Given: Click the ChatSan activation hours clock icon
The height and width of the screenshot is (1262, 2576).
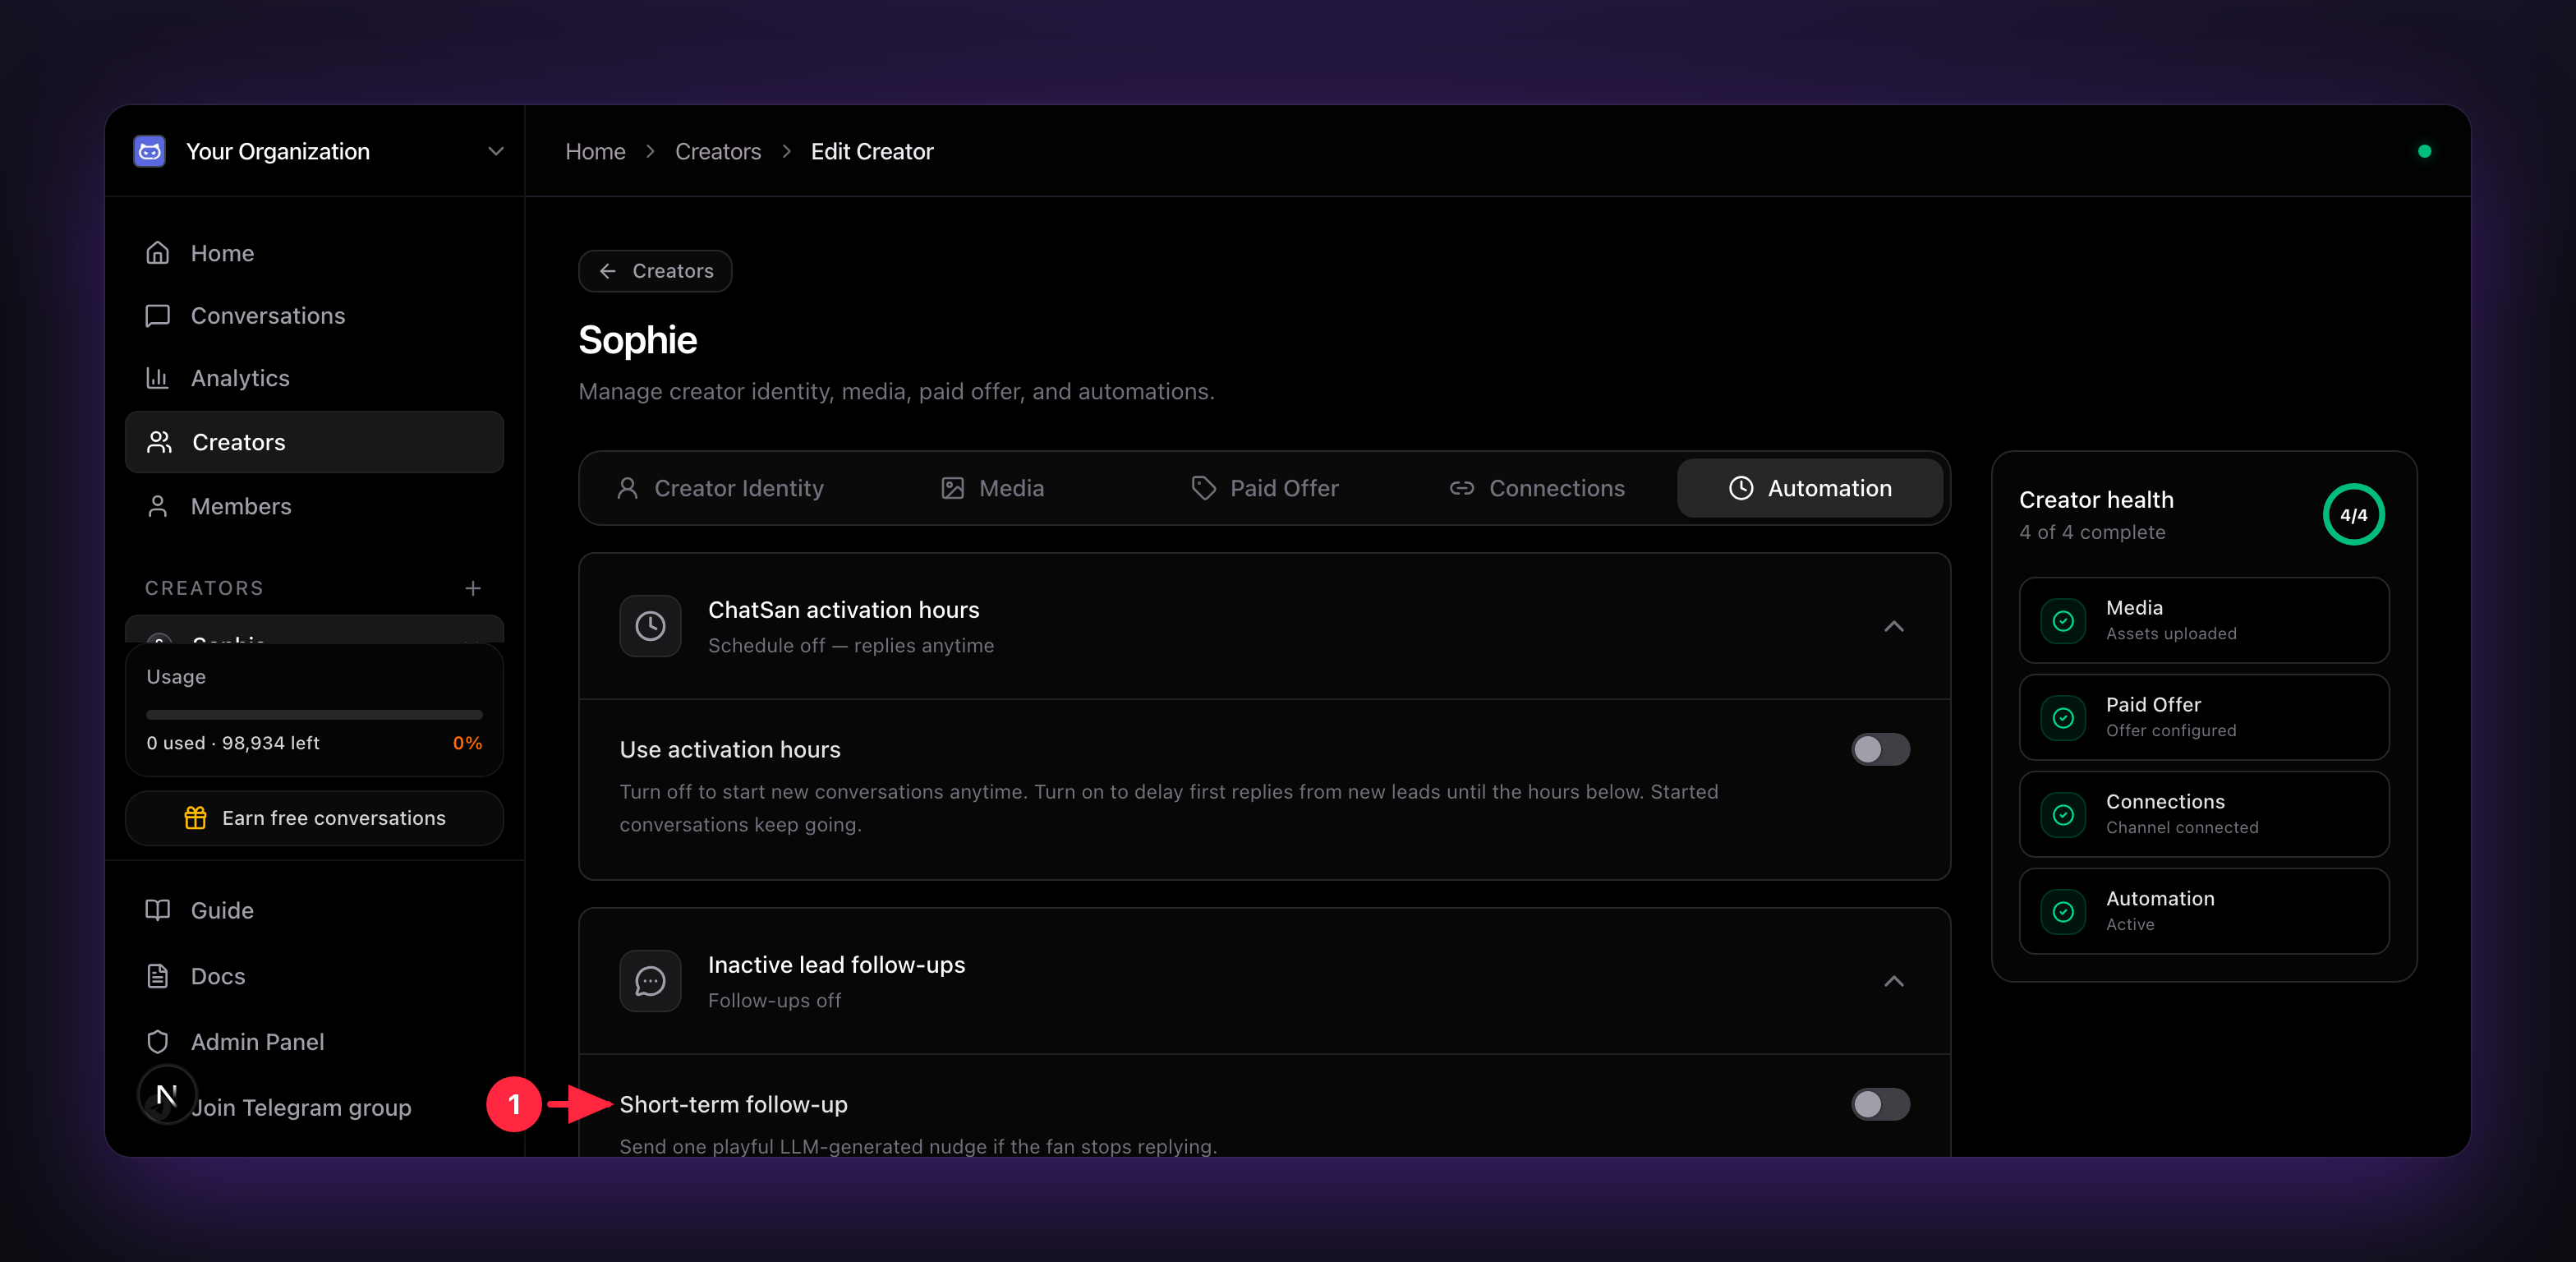Looking at the screenshot, I should [x=650, y=626].
